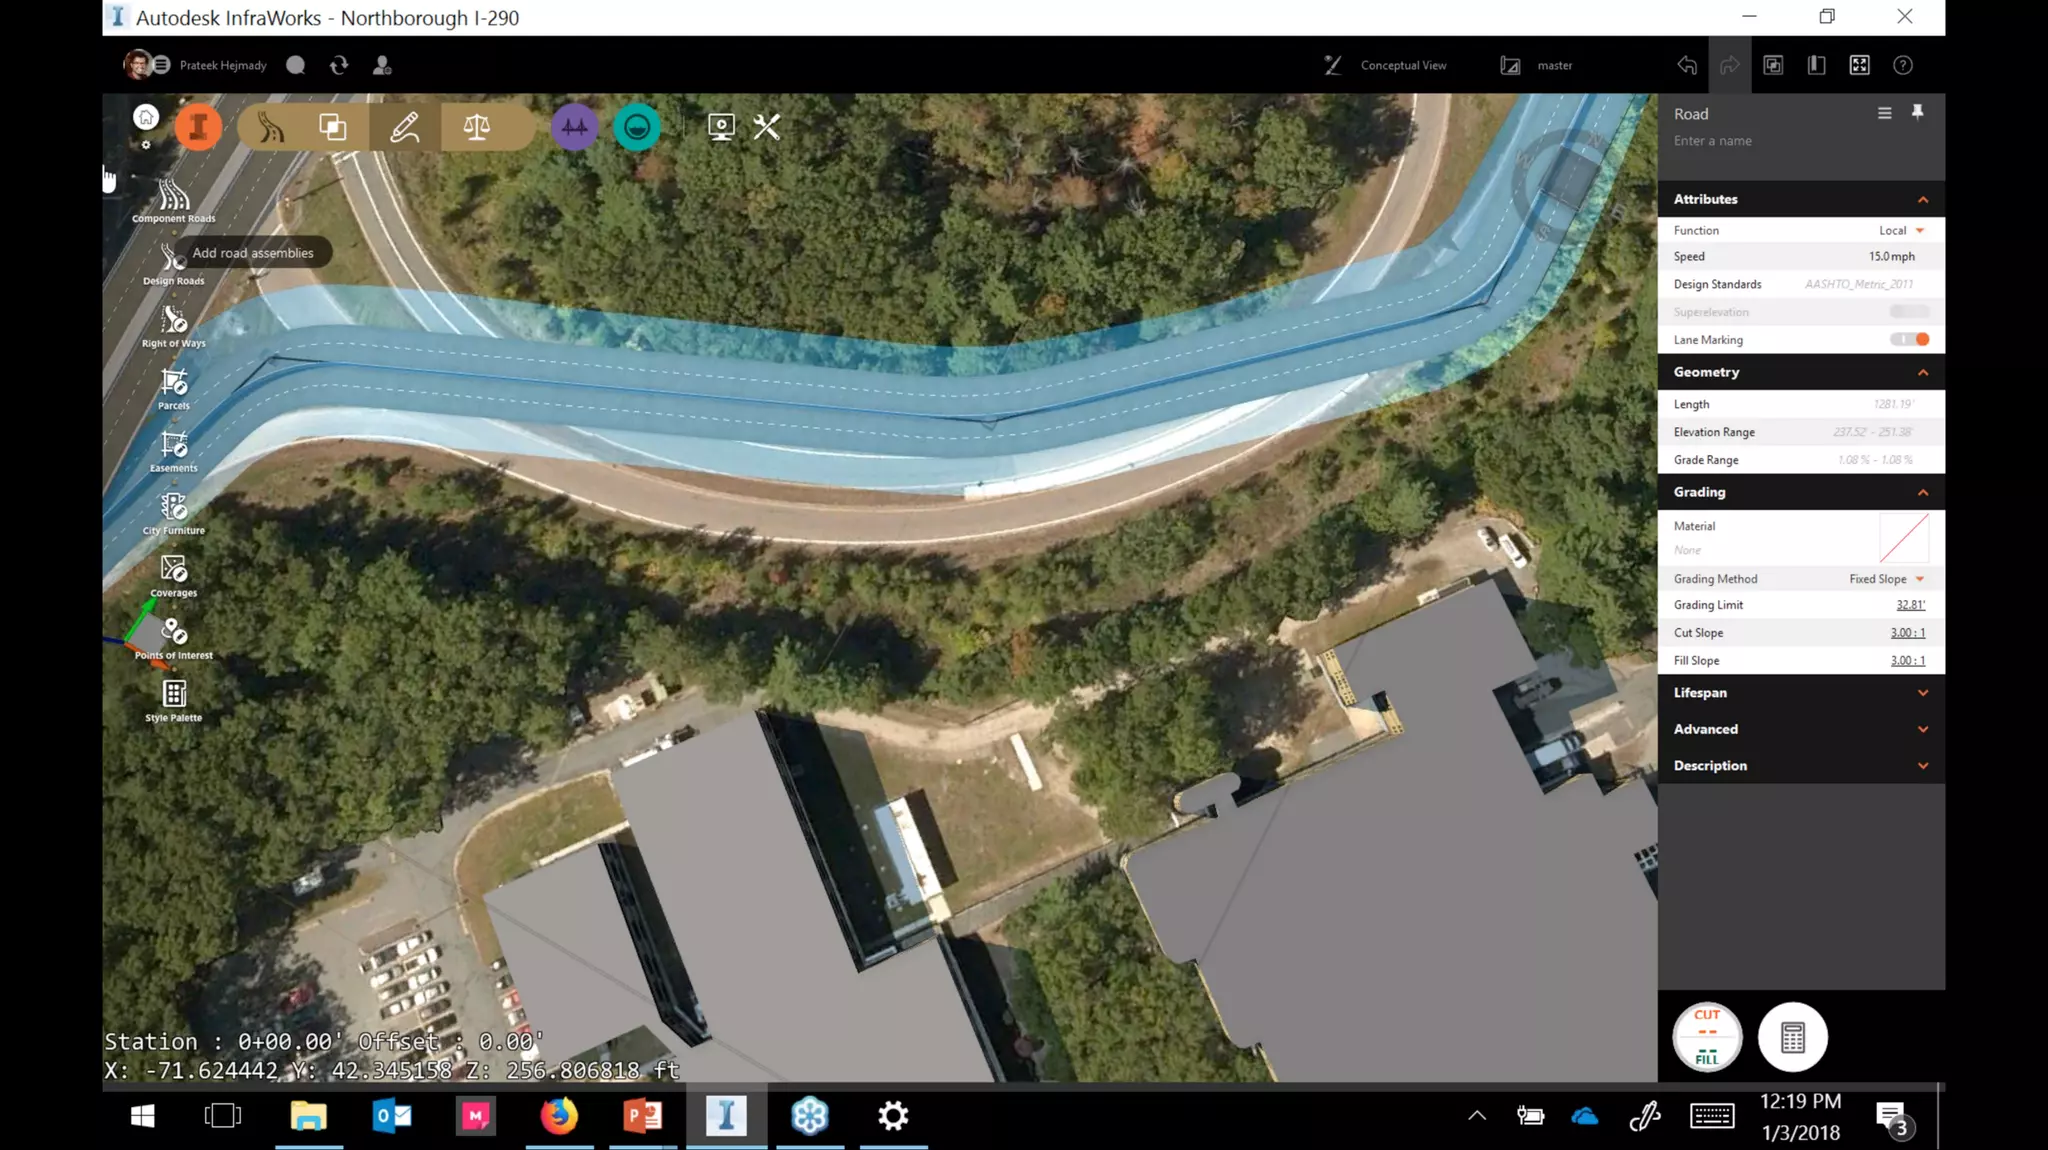This screenshot has height=1150, width=2048.
Task: Open the Style Palette
Action: (174, 701)
